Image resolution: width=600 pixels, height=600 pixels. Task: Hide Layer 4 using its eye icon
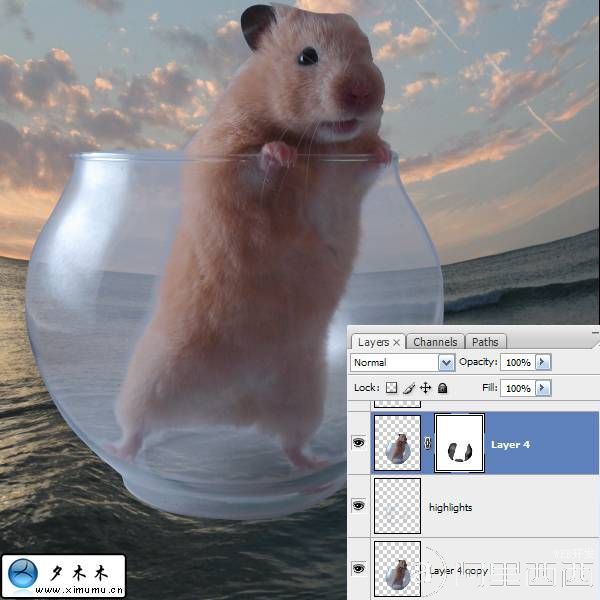click(x=359, y=443)
